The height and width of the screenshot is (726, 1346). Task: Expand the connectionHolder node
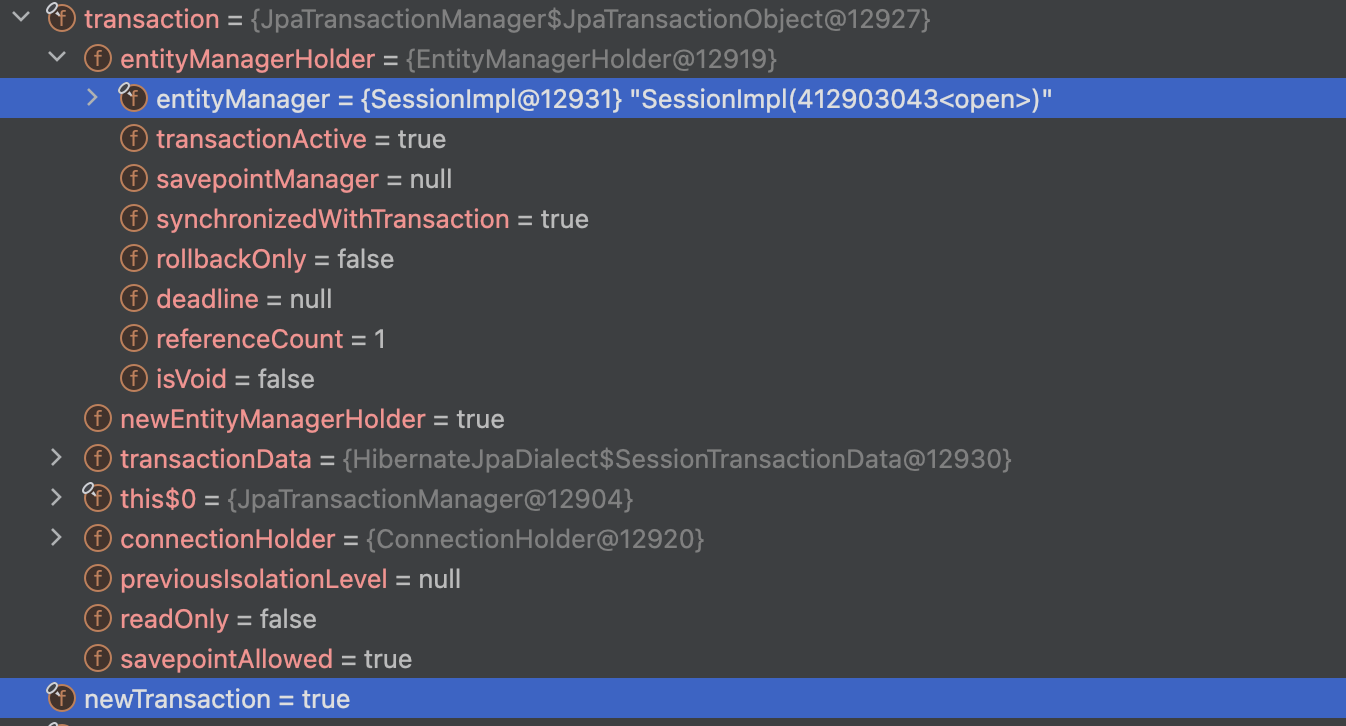pos(56,538)
